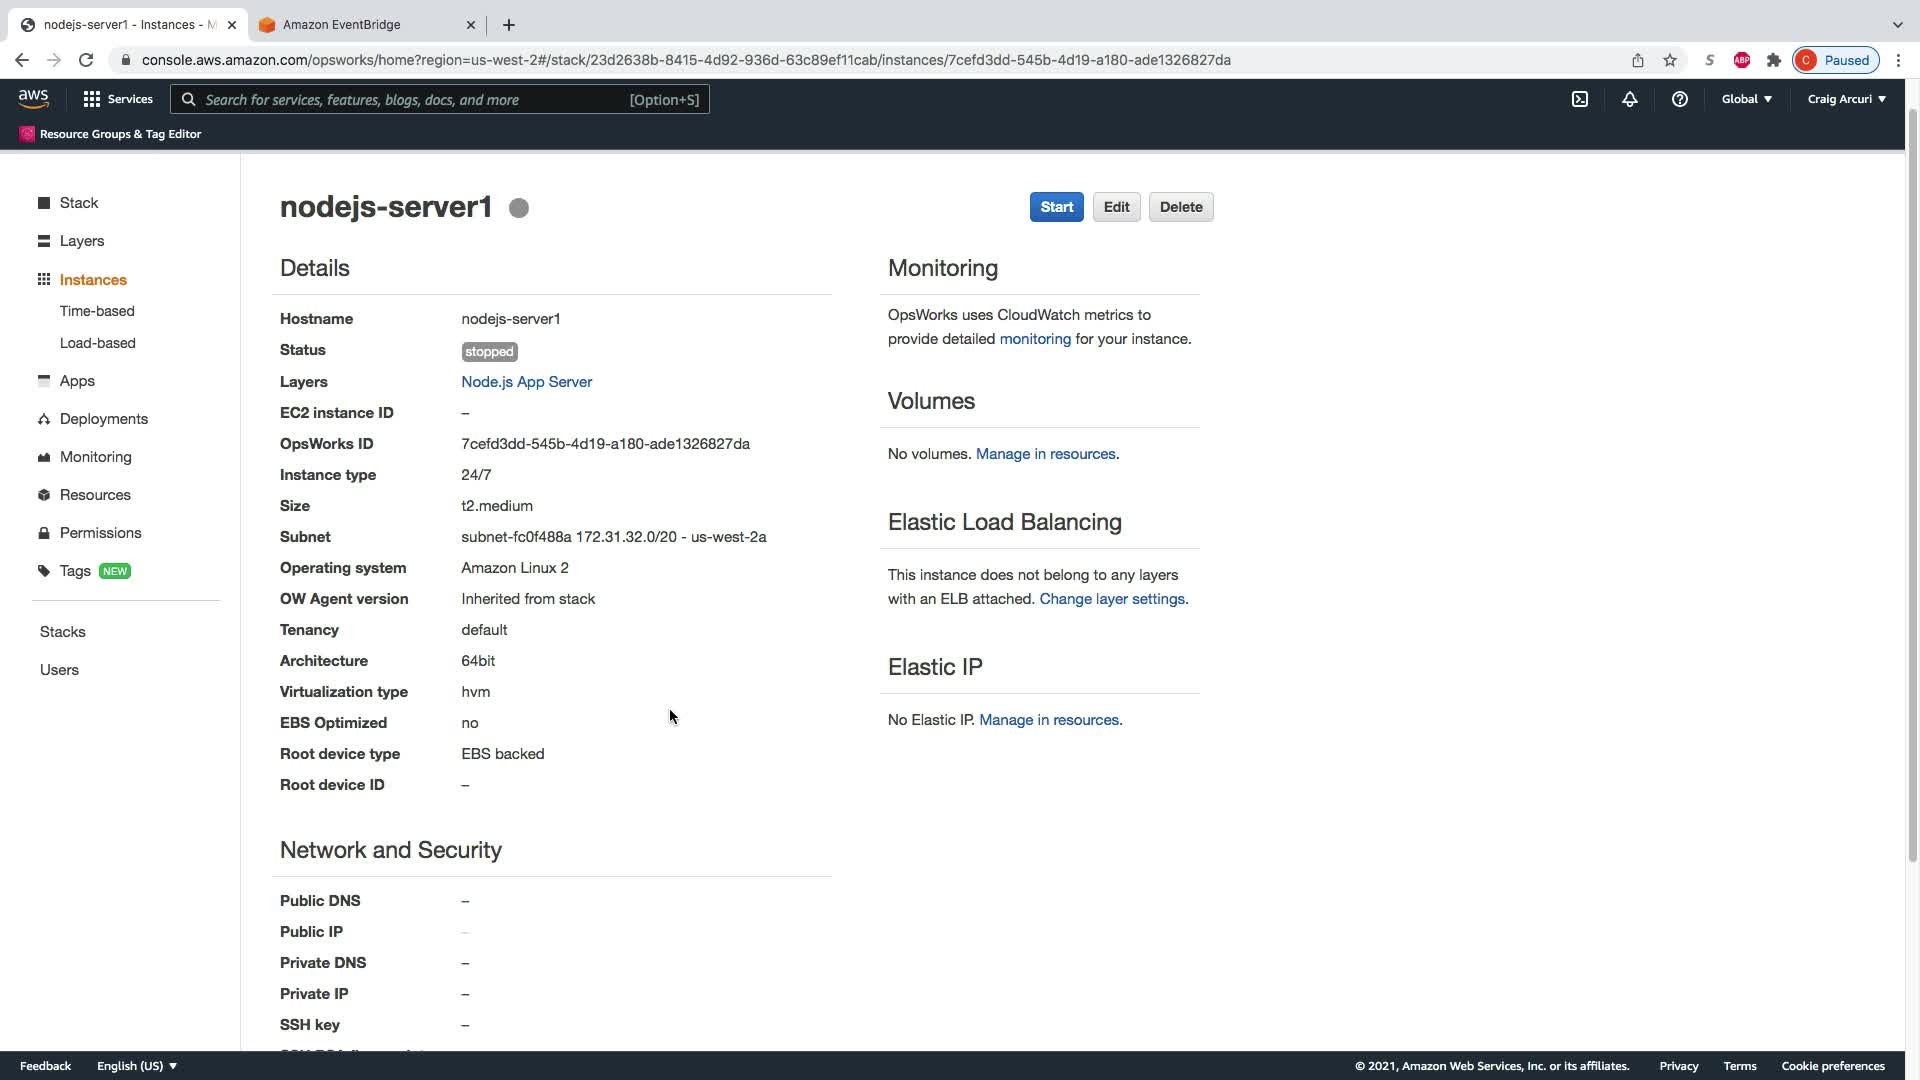Bookmark page with star icon

click(1670, 60)
